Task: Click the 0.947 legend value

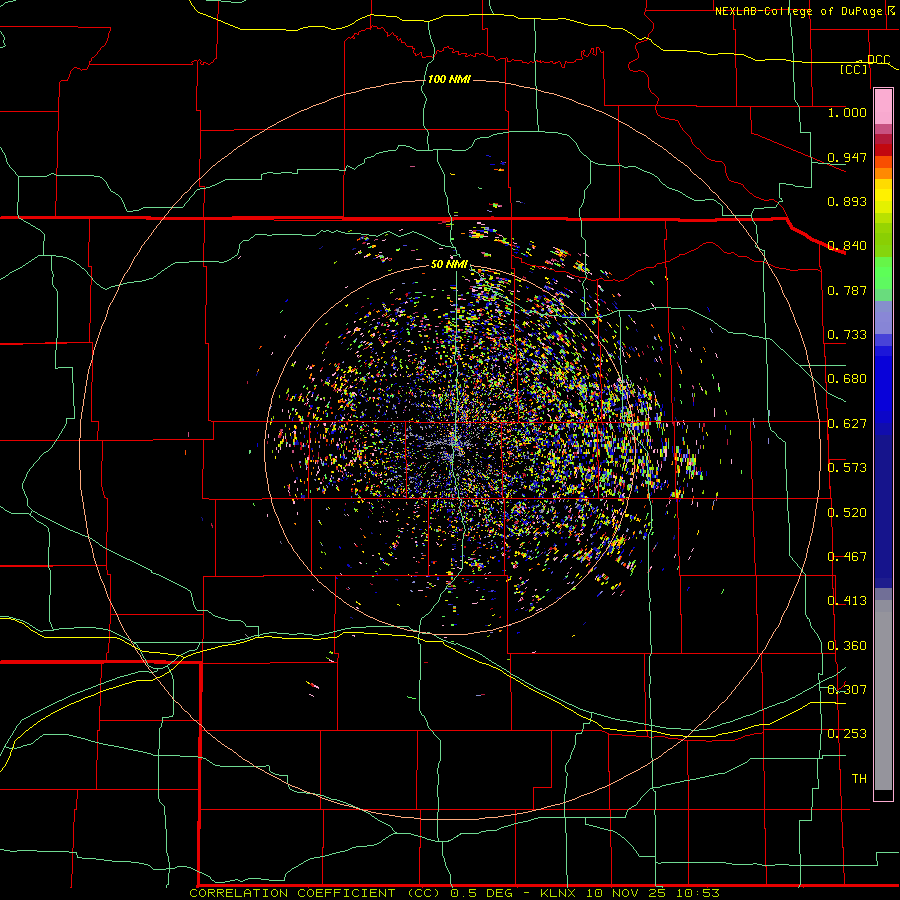Action: pos(847,157)
